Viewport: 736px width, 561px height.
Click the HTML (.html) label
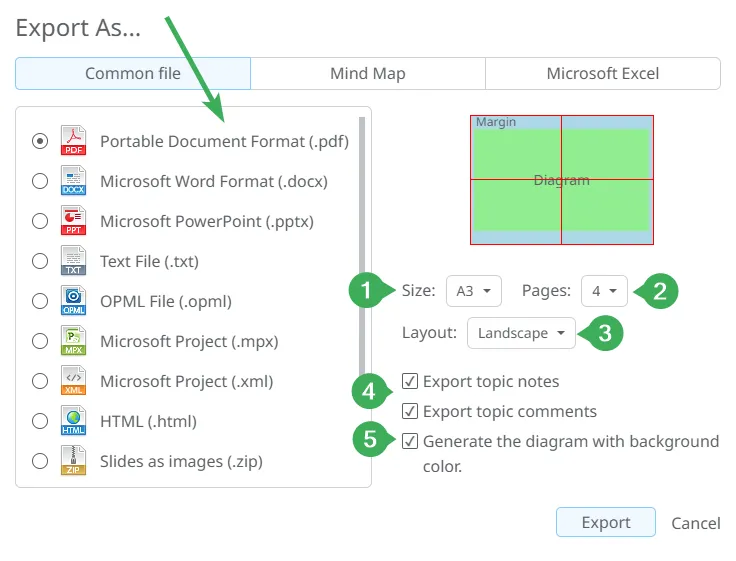click(x=148, y=422)
